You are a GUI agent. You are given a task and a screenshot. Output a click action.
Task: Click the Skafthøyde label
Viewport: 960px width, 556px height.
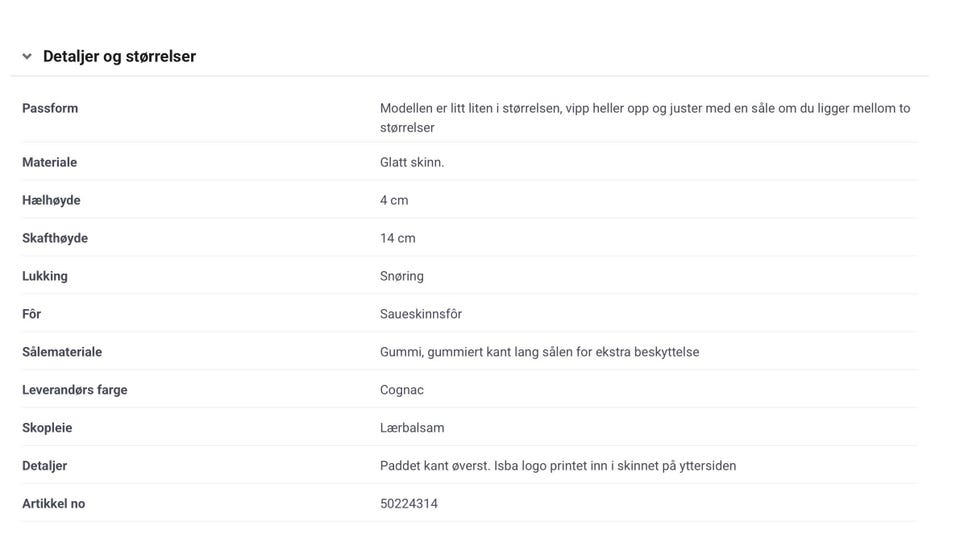pos(55,238)
